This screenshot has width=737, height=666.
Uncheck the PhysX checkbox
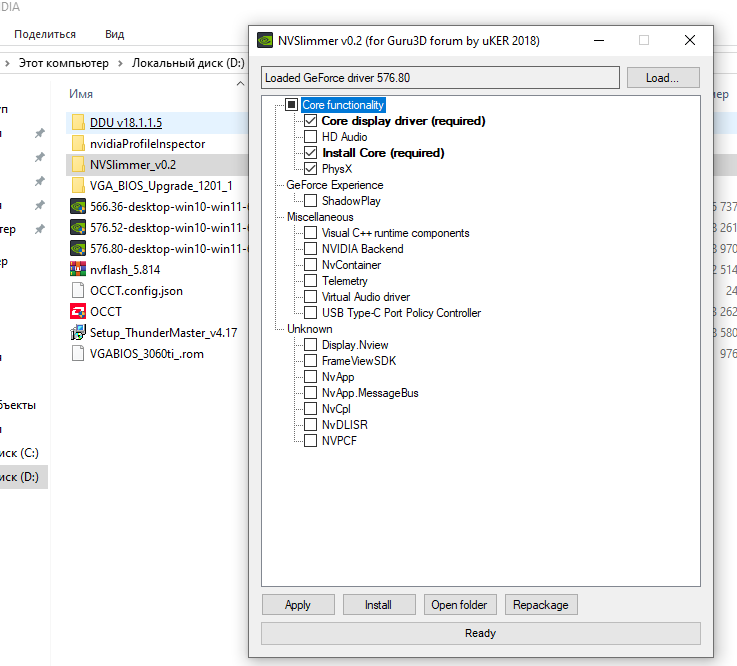[310, 169]
